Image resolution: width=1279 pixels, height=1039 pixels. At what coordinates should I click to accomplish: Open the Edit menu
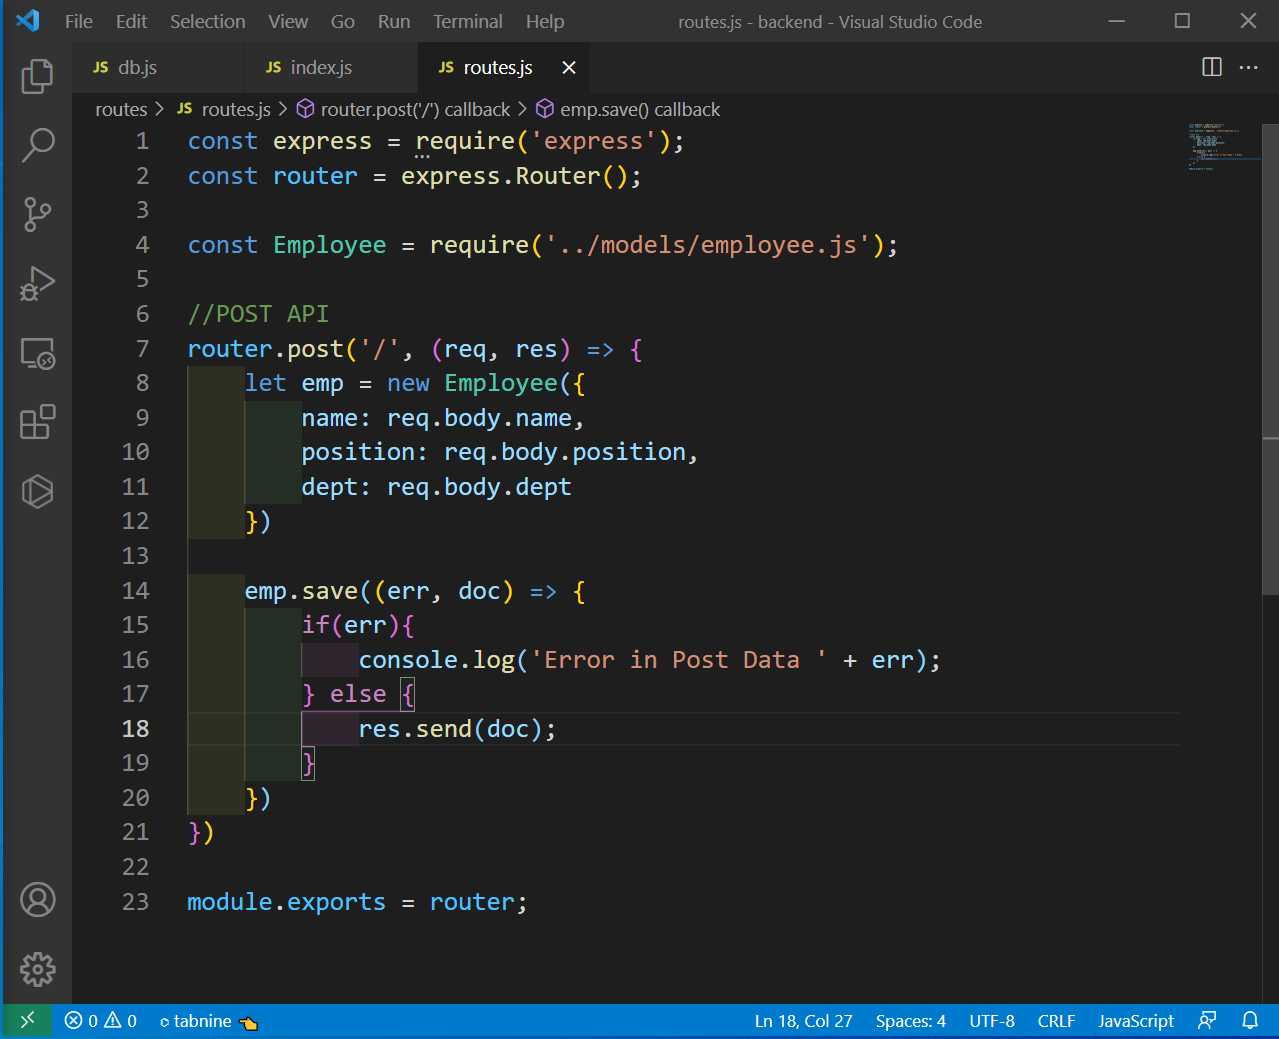click(131, 21)
